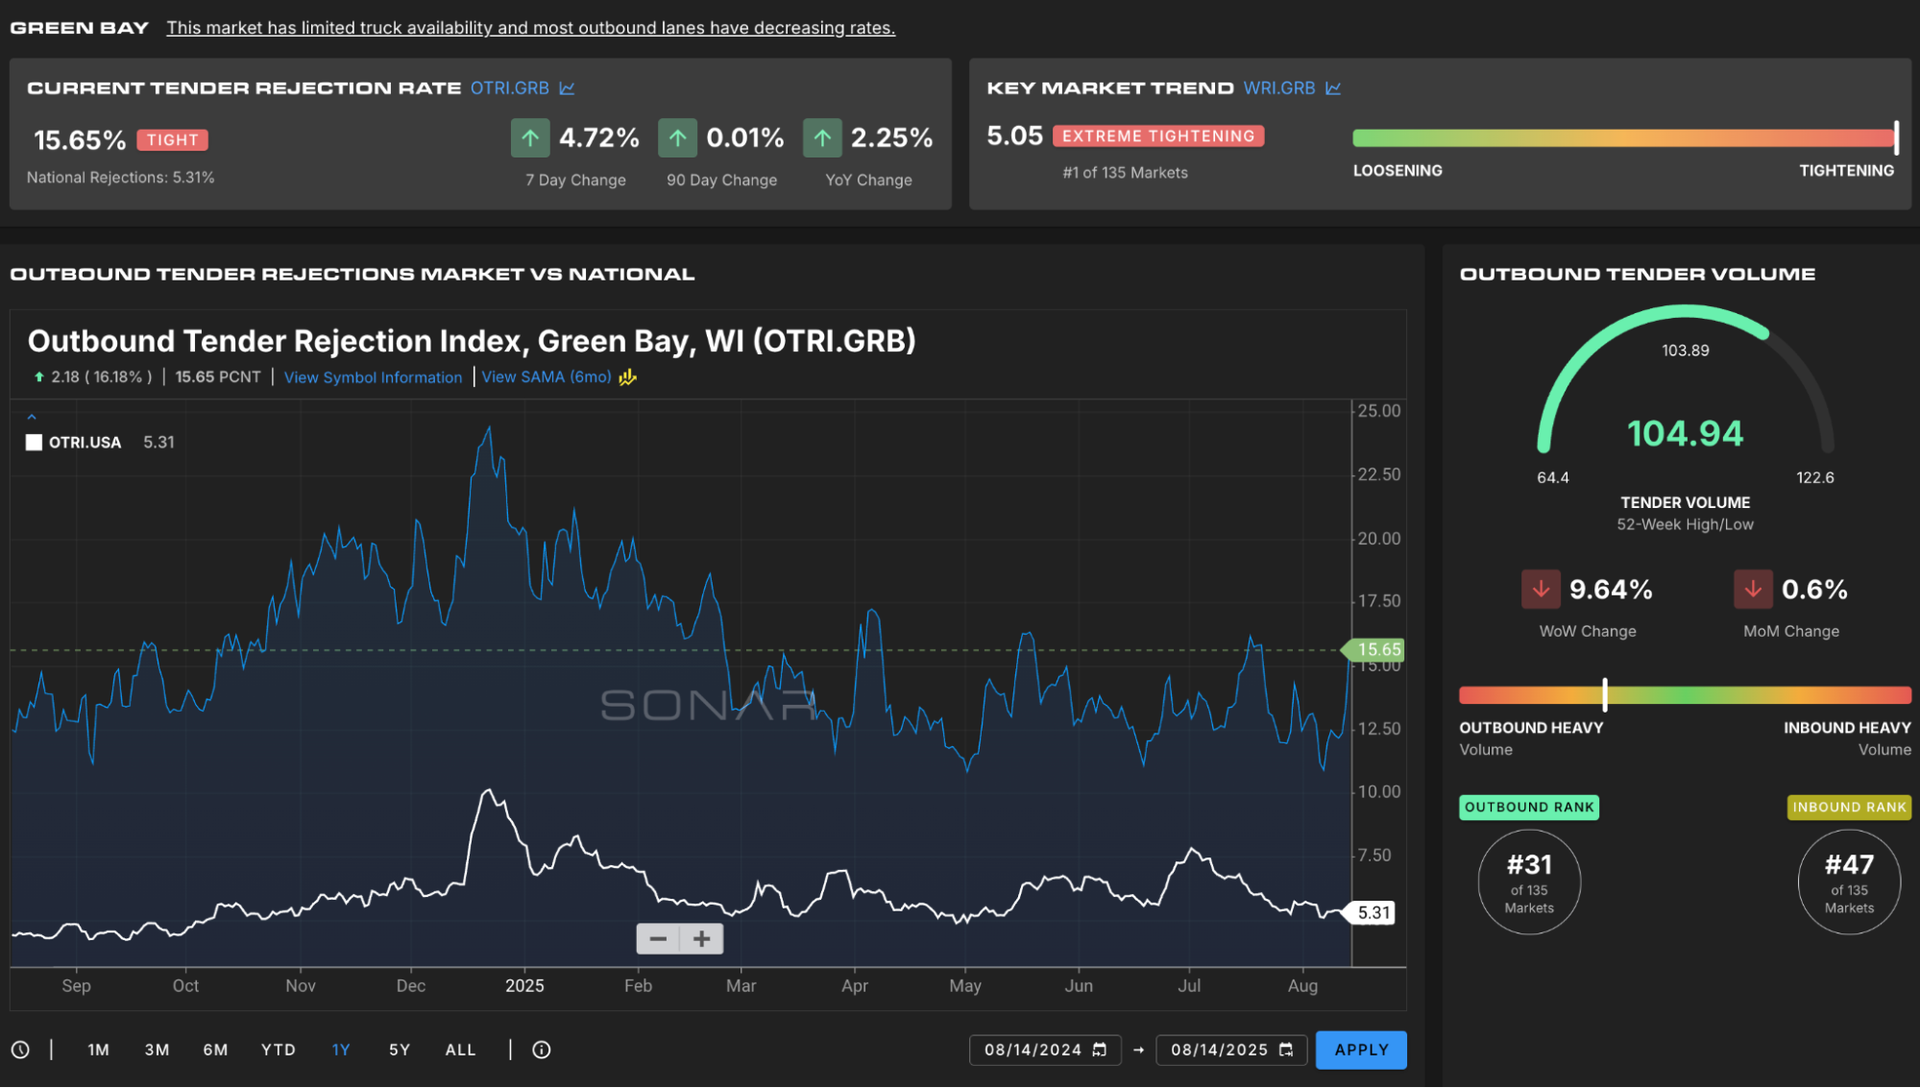Click the start date field 08/14/2024
The width and height of the screenshot is (1920, 1088).
click(1045, 1050)
